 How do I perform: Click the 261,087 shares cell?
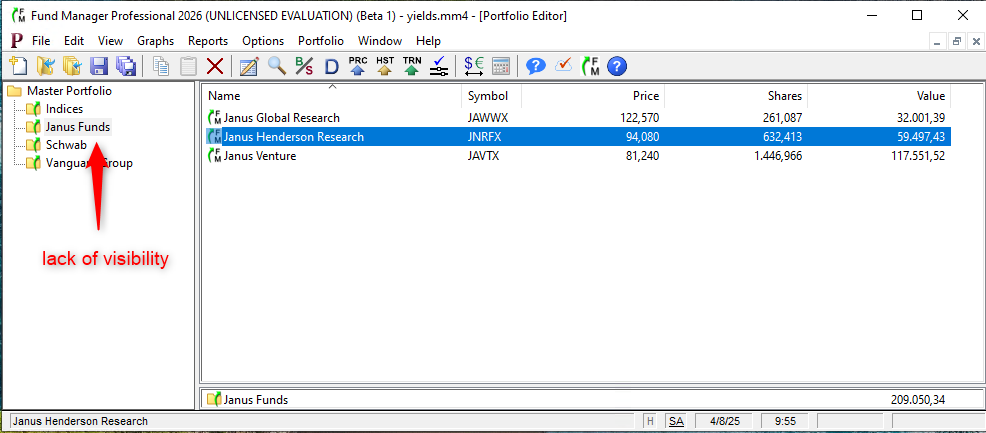(780, 118)
